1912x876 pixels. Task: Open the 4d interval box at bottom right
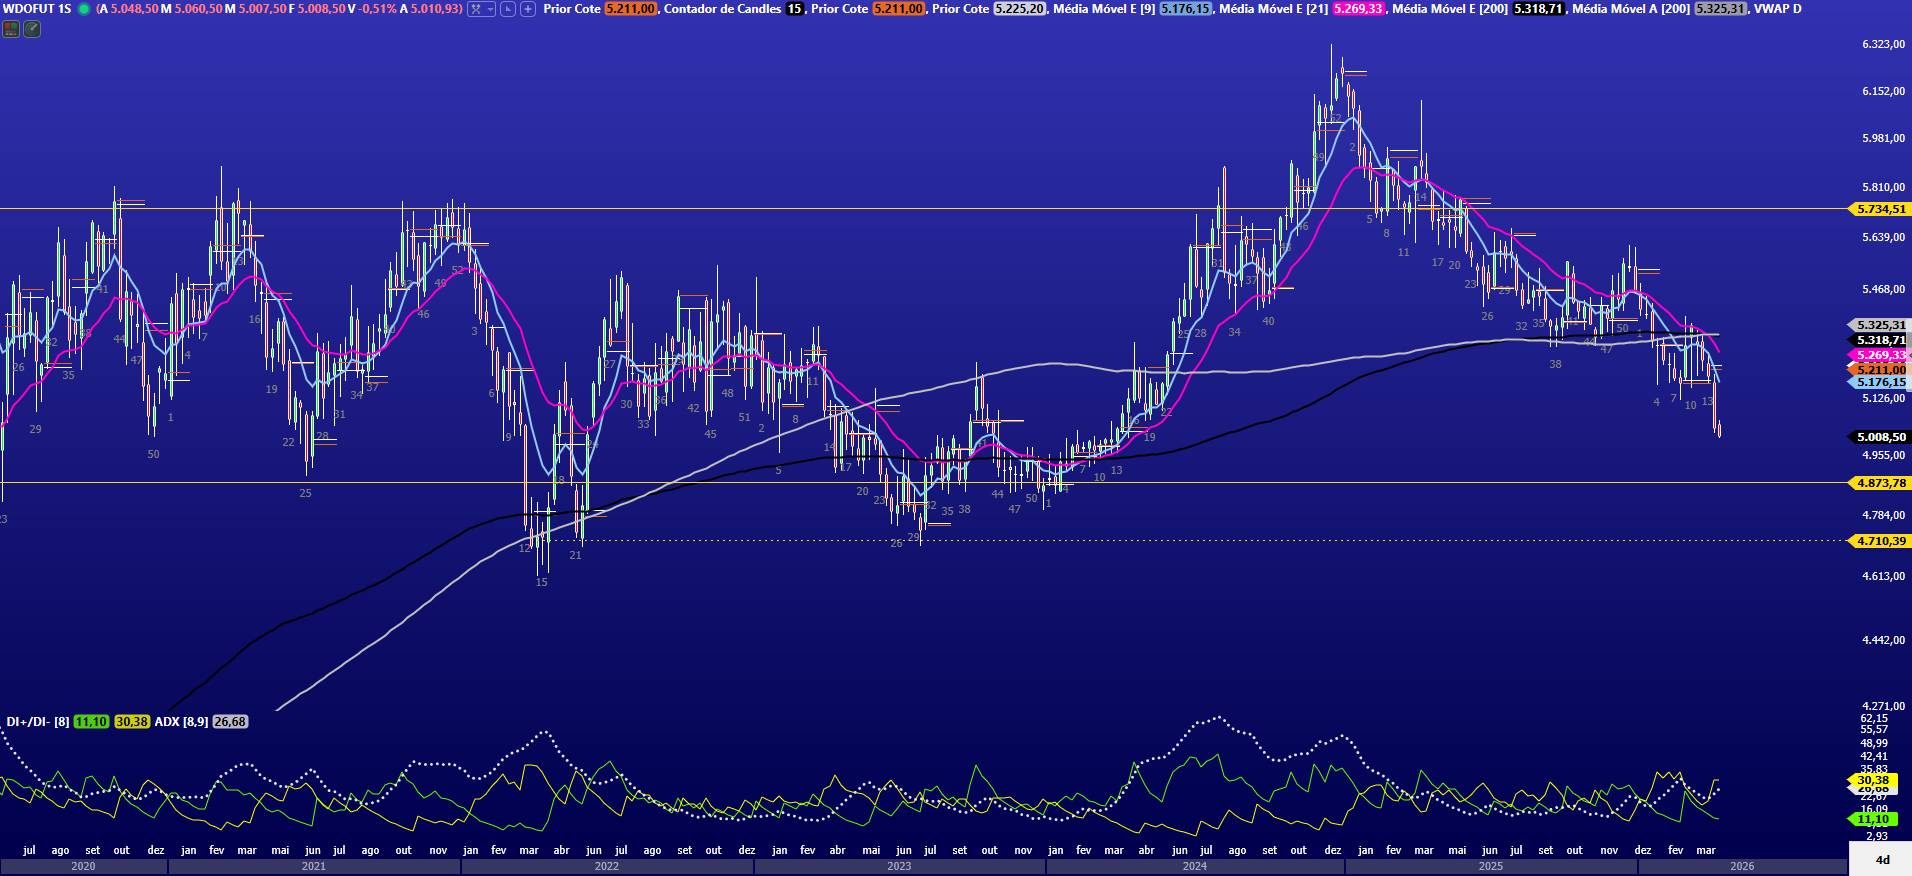click(x=1882, y=860)
